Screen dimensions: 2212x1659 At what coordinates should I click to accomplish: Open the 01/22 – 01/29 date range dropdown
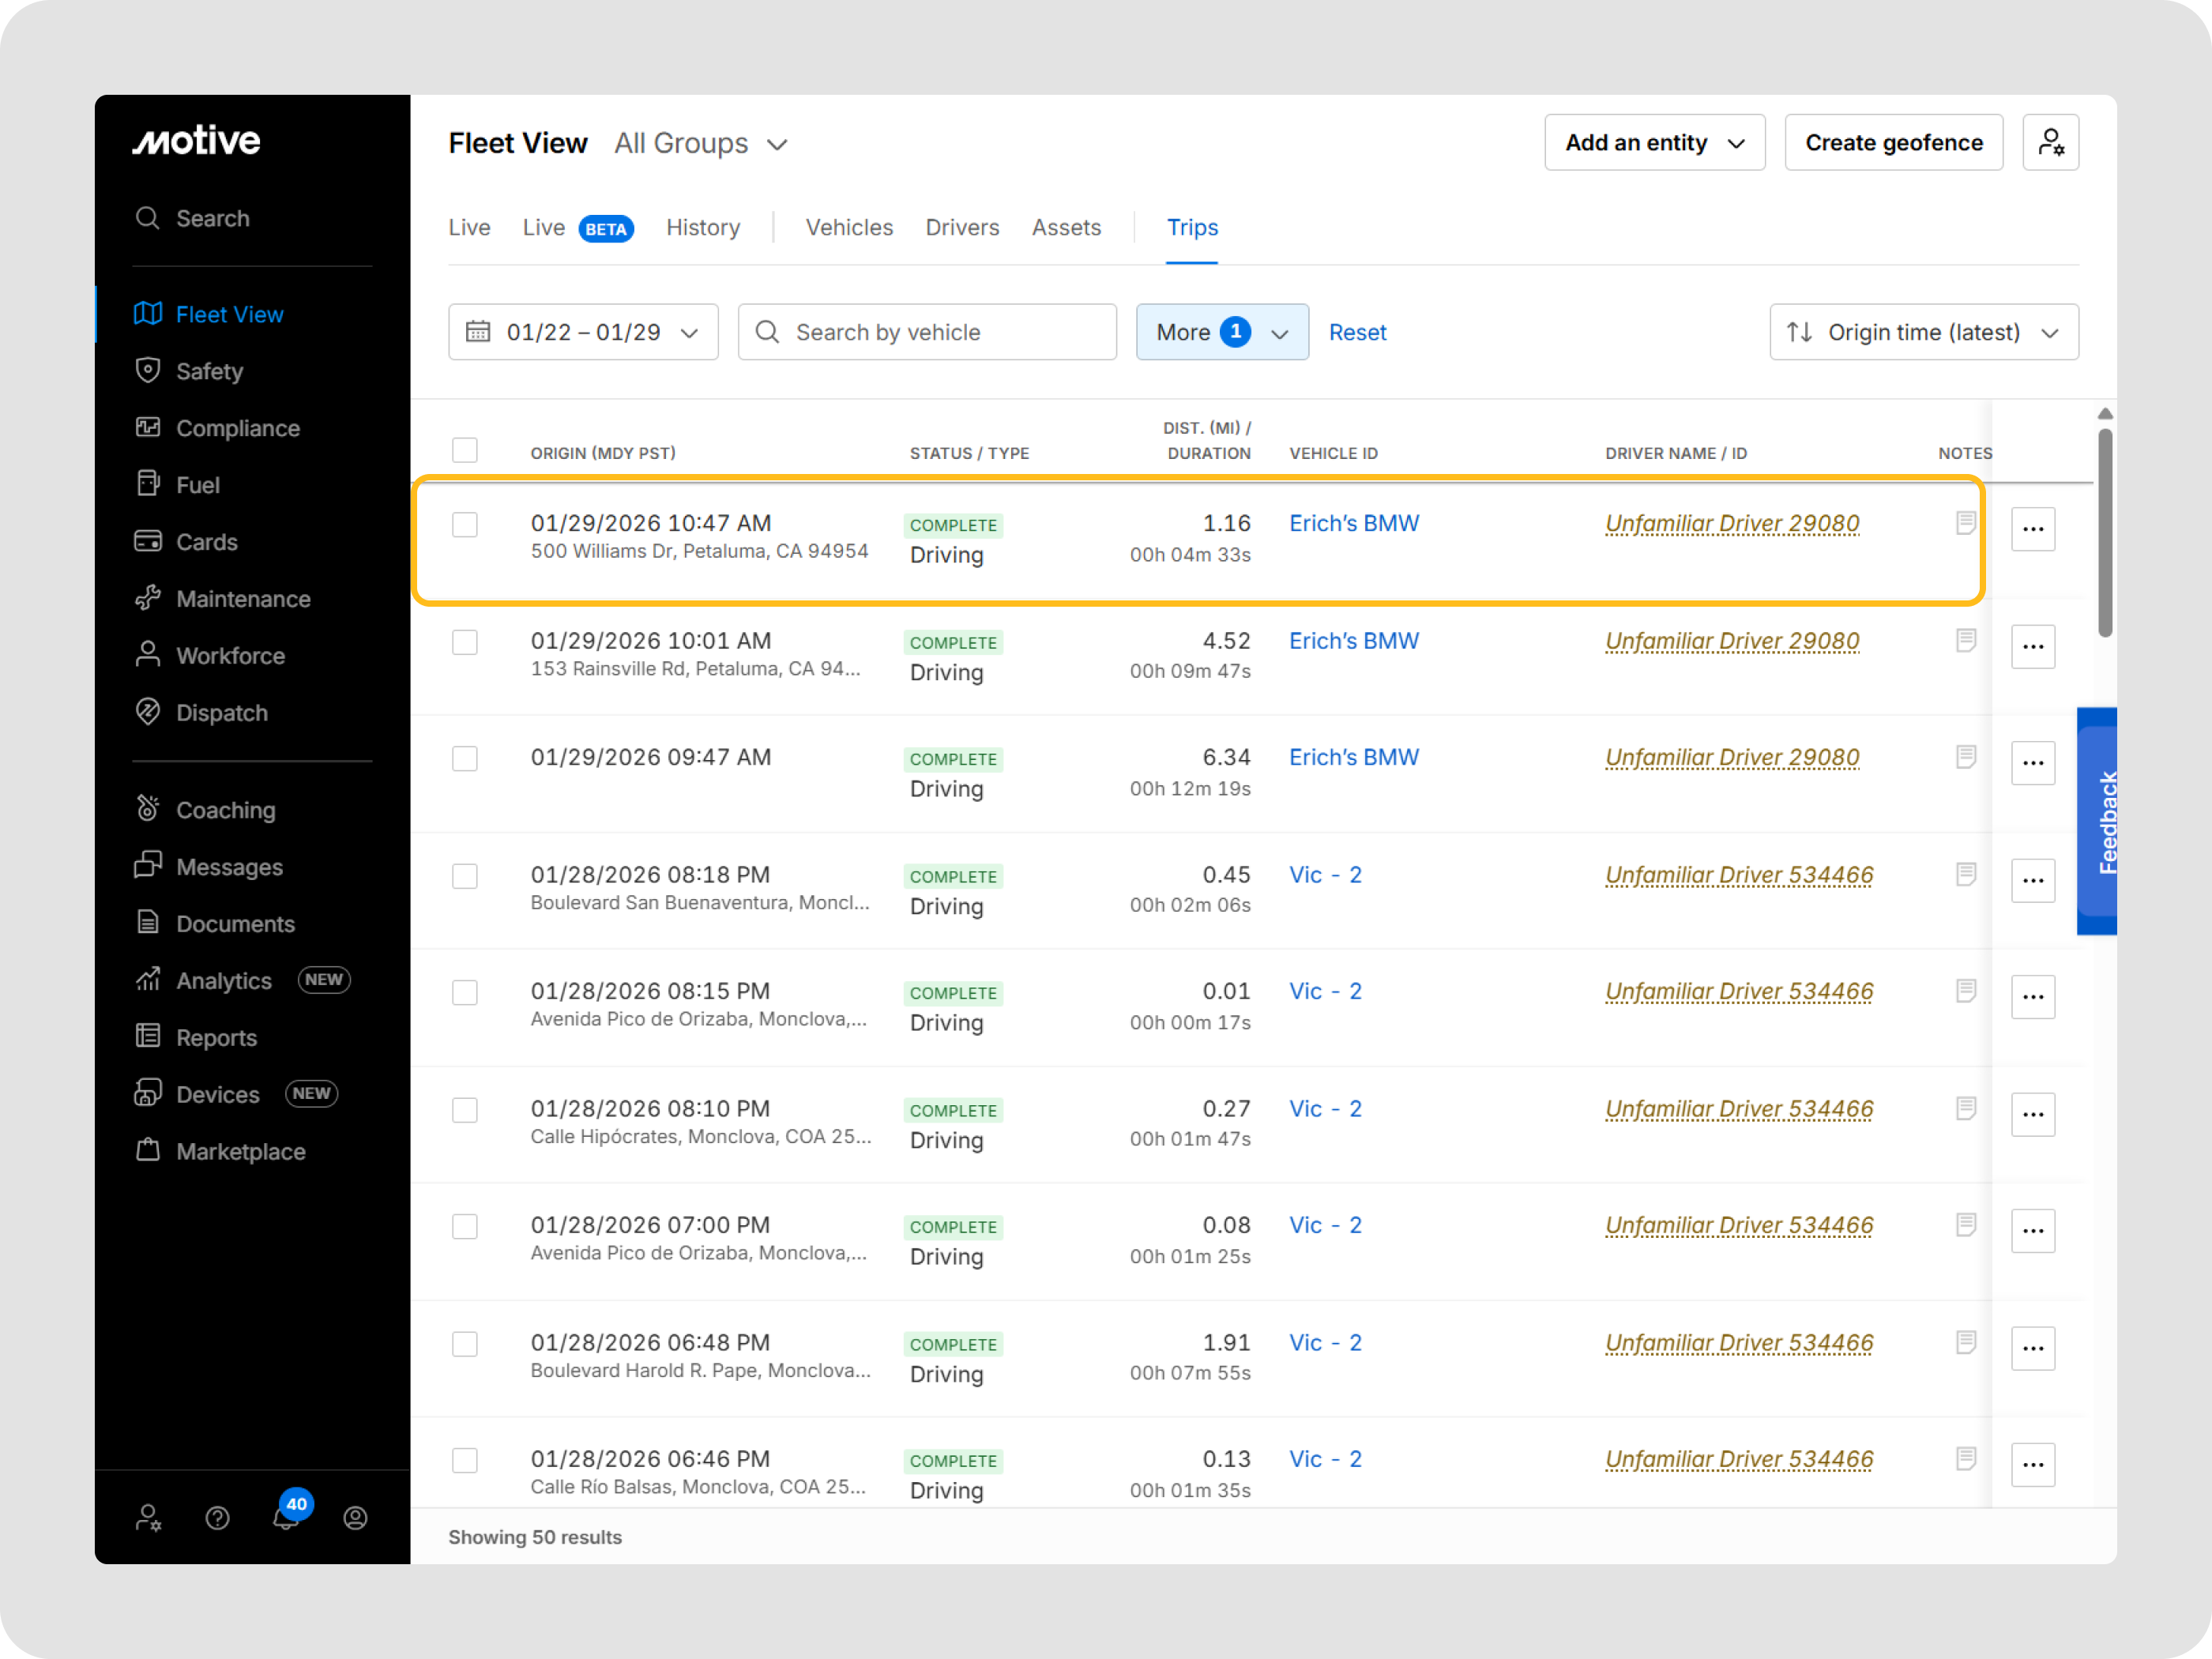(583, 332)
